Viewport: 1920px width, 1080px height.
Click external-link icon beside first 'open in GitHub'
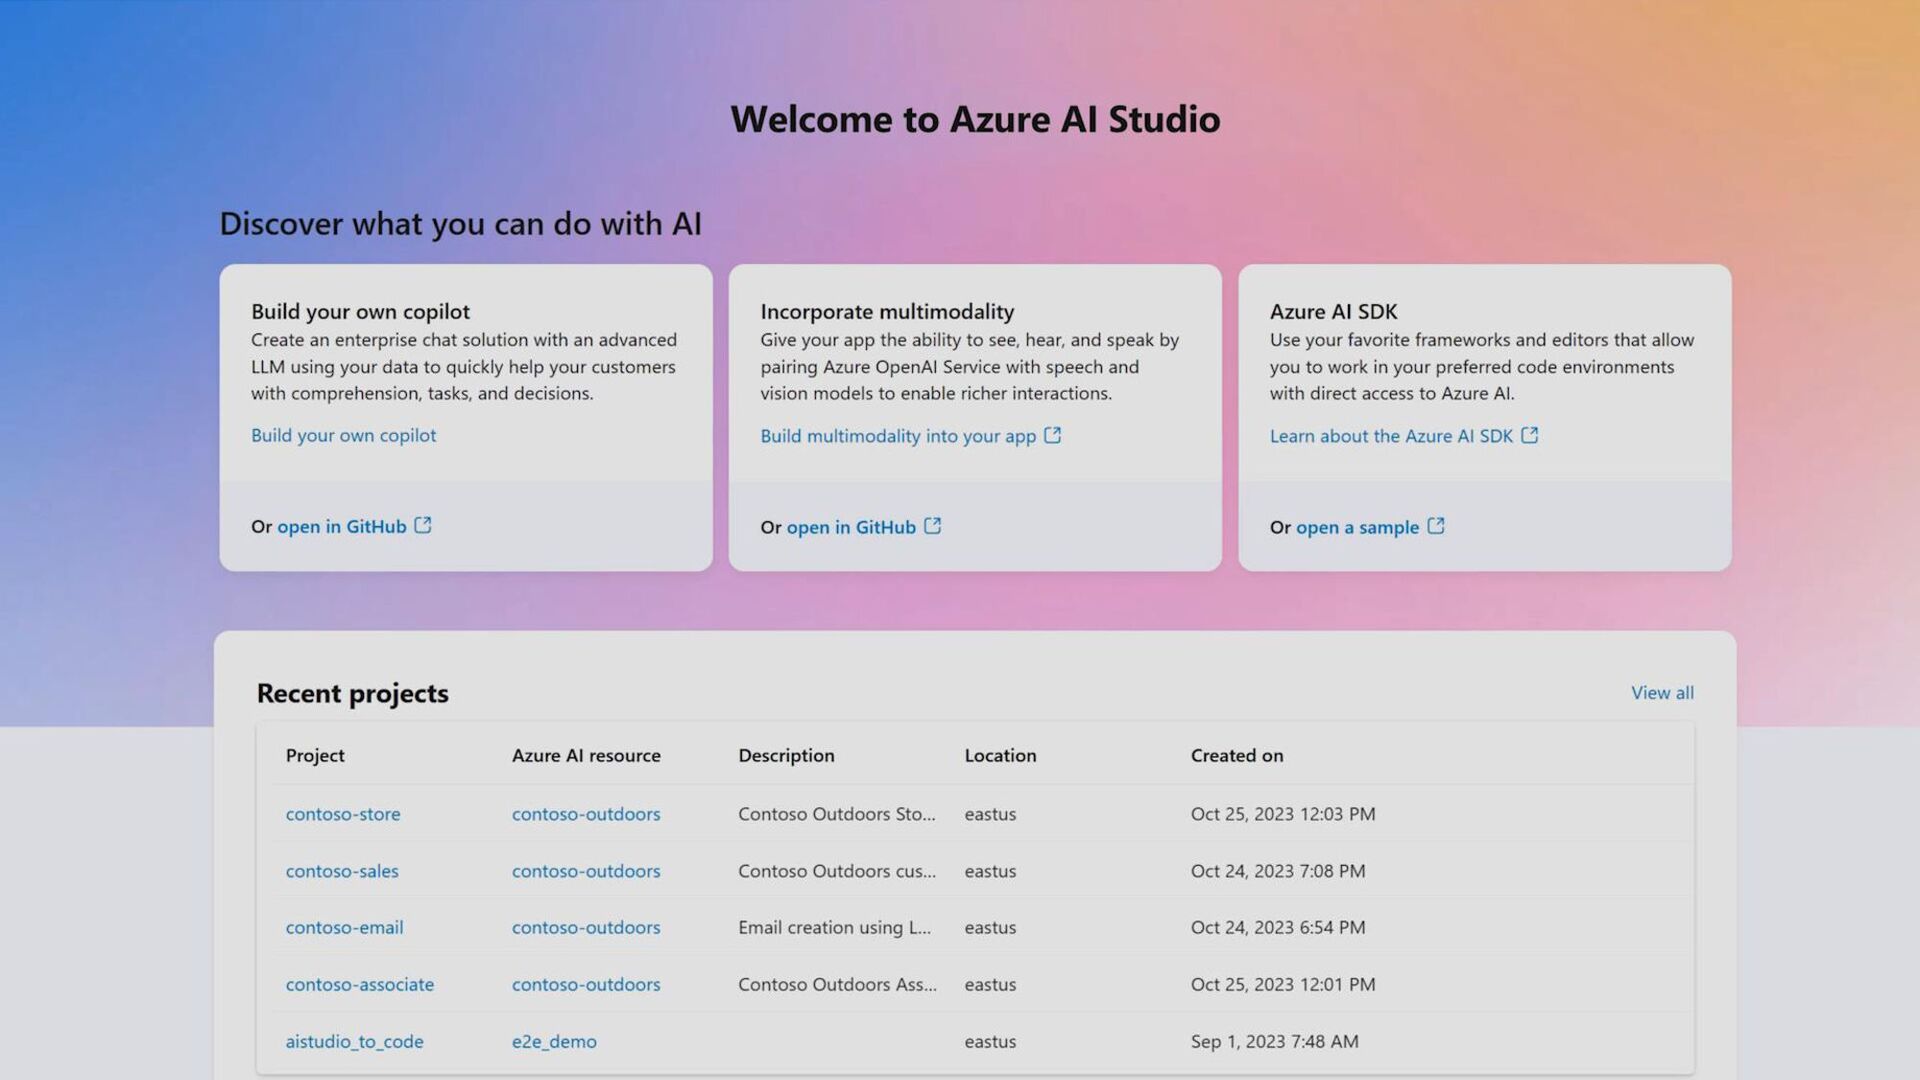pos(423,525)
